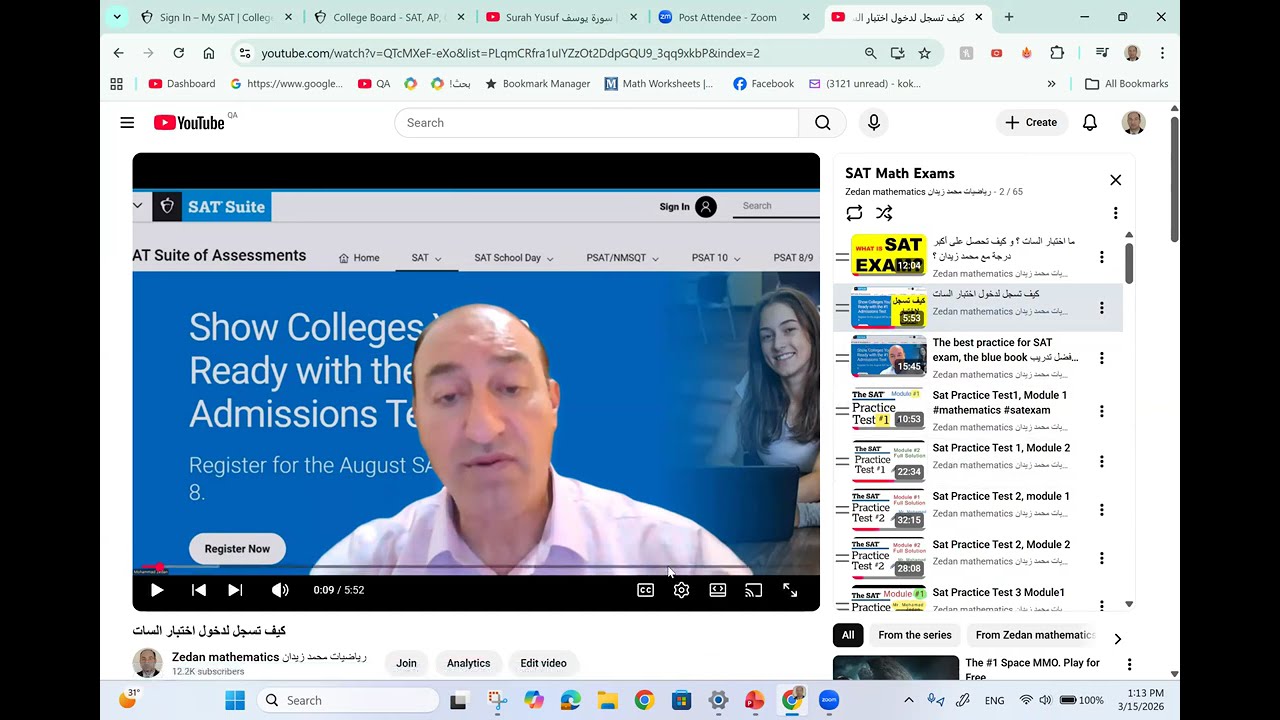The width and height of the screenshot is (1280, 720).
Task: Open the Chrome three-dot menu
Action: point(1162,53)
